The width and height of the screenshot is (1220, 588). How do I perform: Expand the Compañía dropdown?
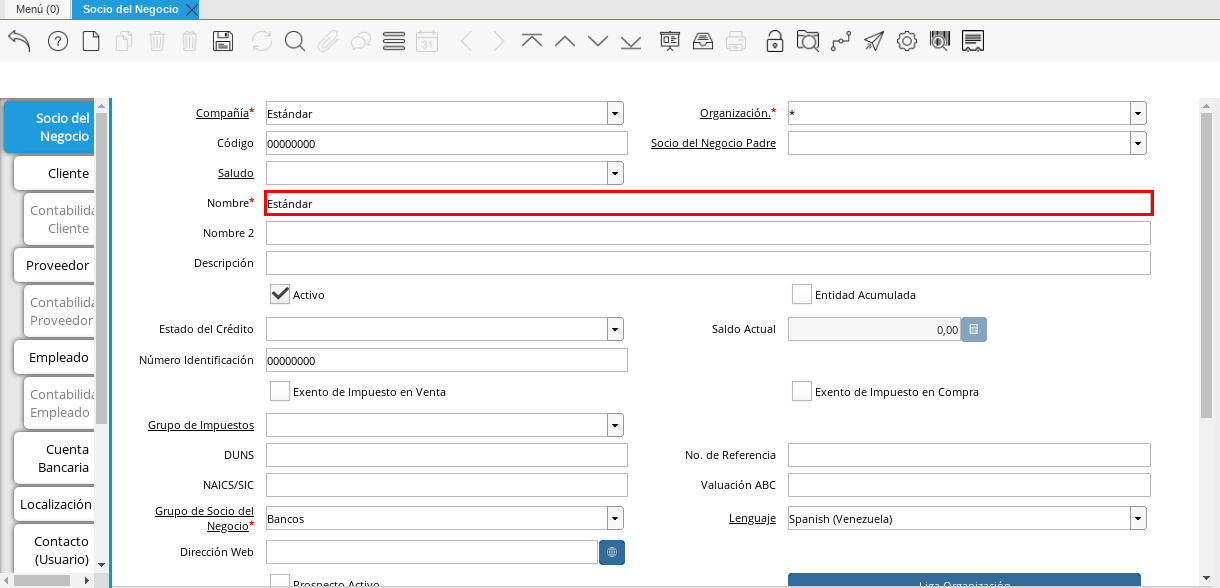pos(615,114)
